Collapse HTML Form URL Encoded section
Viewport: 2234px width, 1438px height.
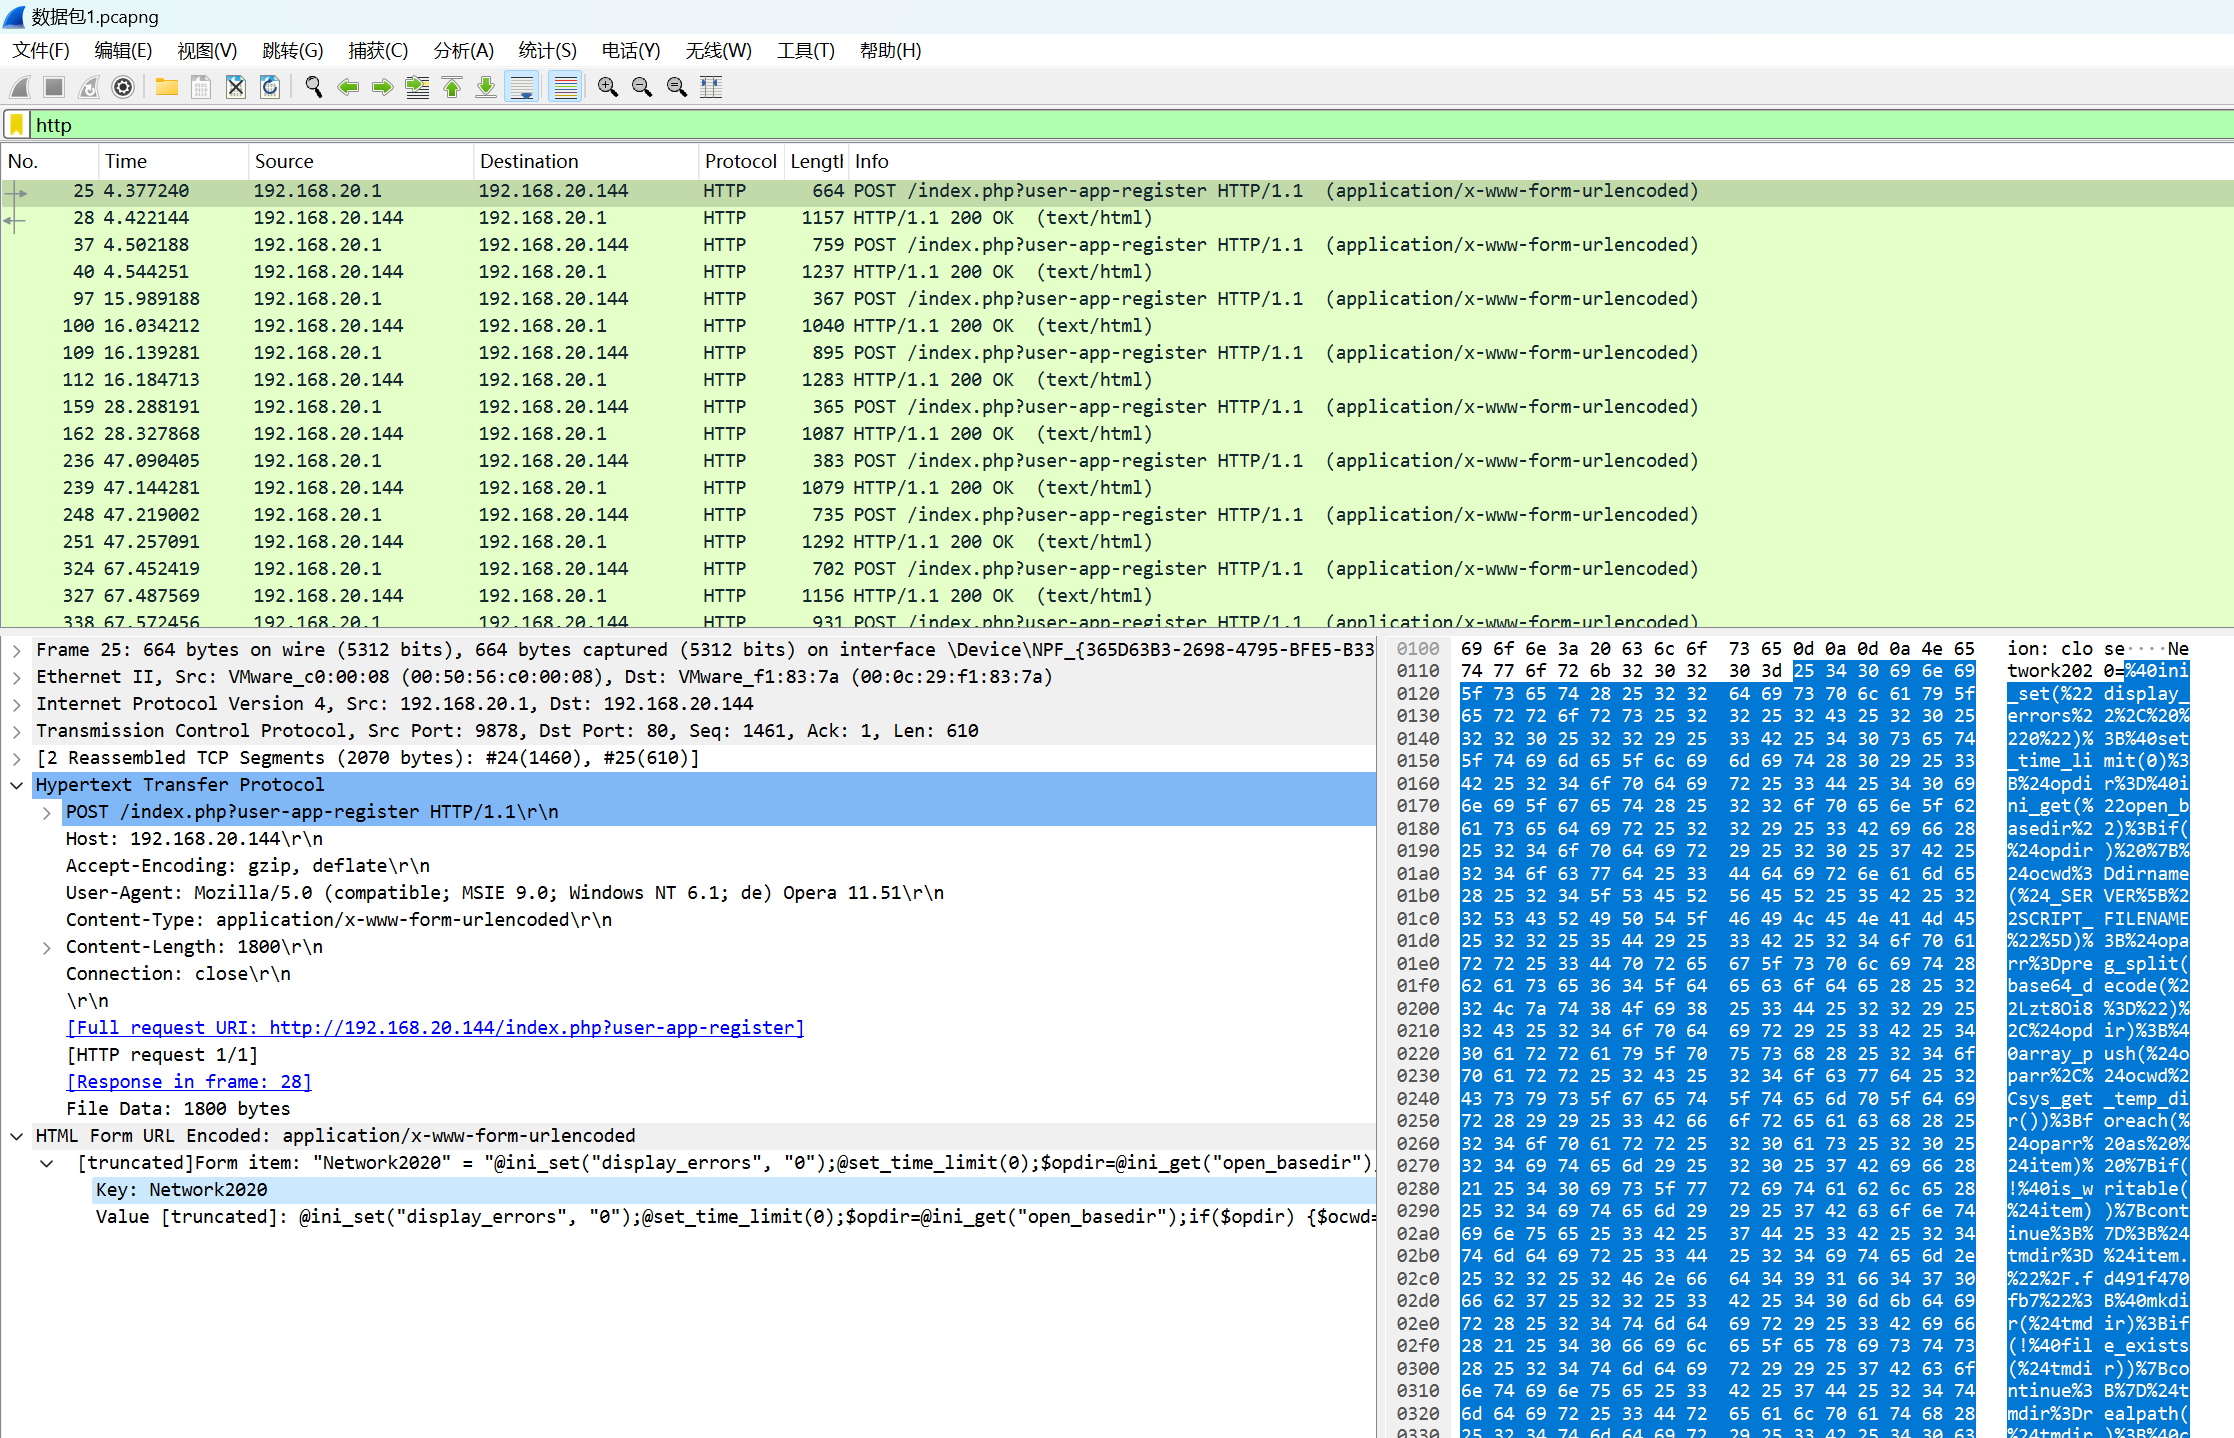click(17, 1136)
